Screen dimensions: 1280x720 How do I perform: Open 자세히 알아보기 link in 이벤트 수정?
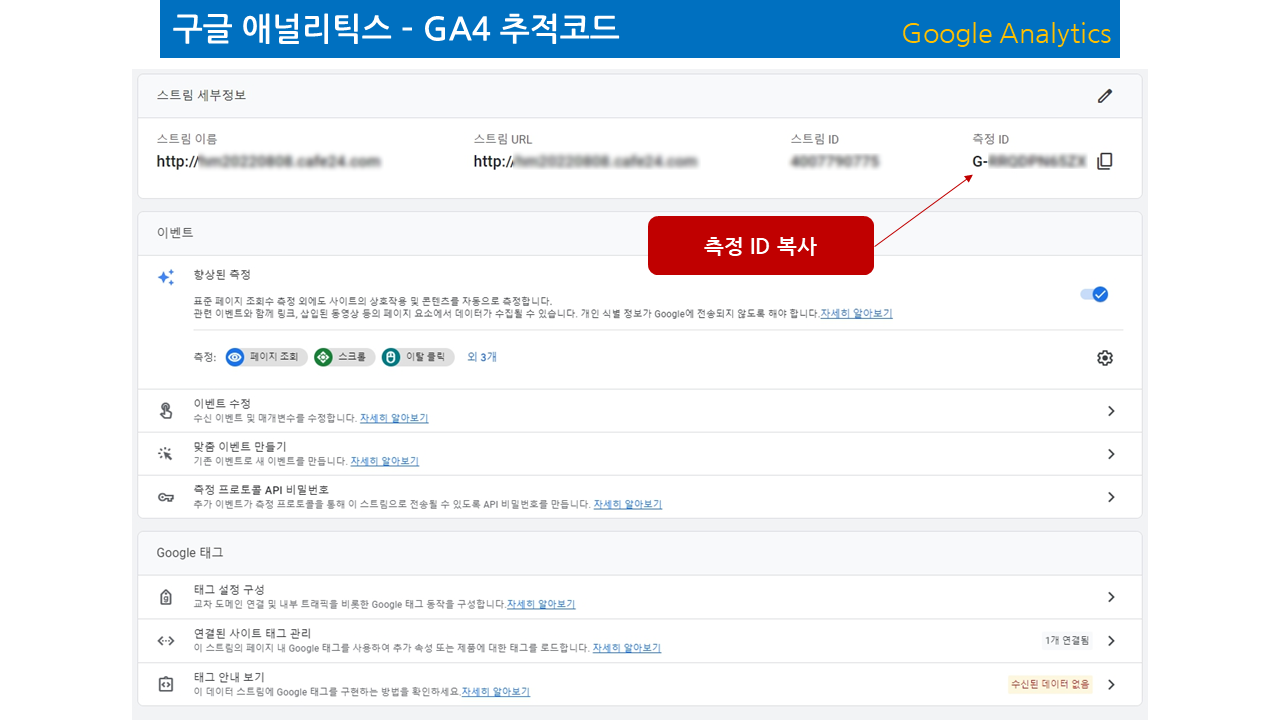pos(394,418)
